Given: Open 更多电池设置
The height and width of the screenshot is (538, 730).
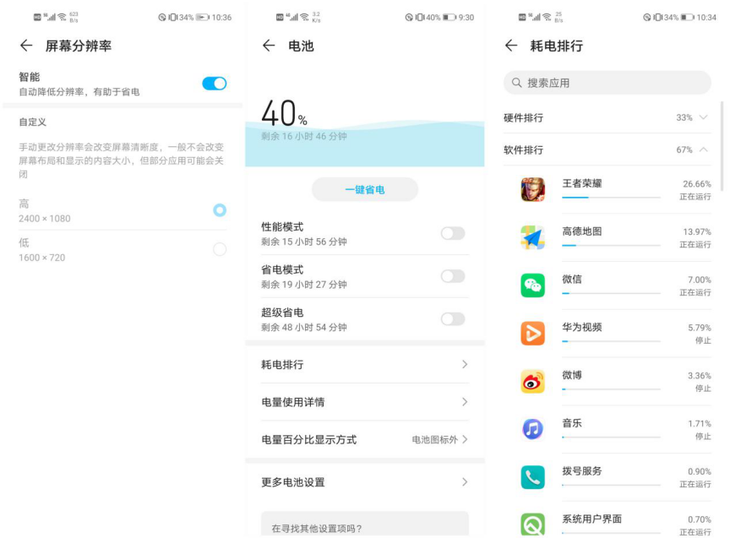Looking at the screenshot, I should (x=365, y=482).
